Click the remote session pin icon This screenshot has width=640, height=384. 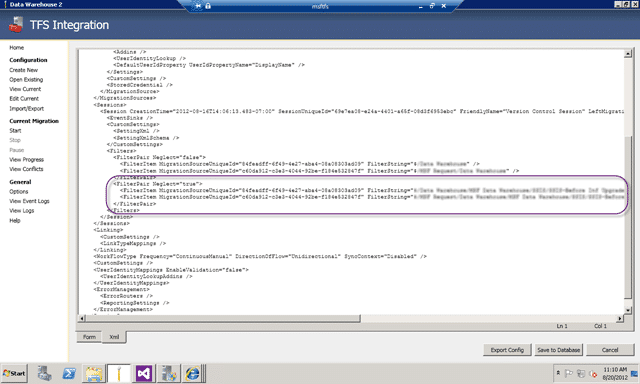(x=198, y=6)
